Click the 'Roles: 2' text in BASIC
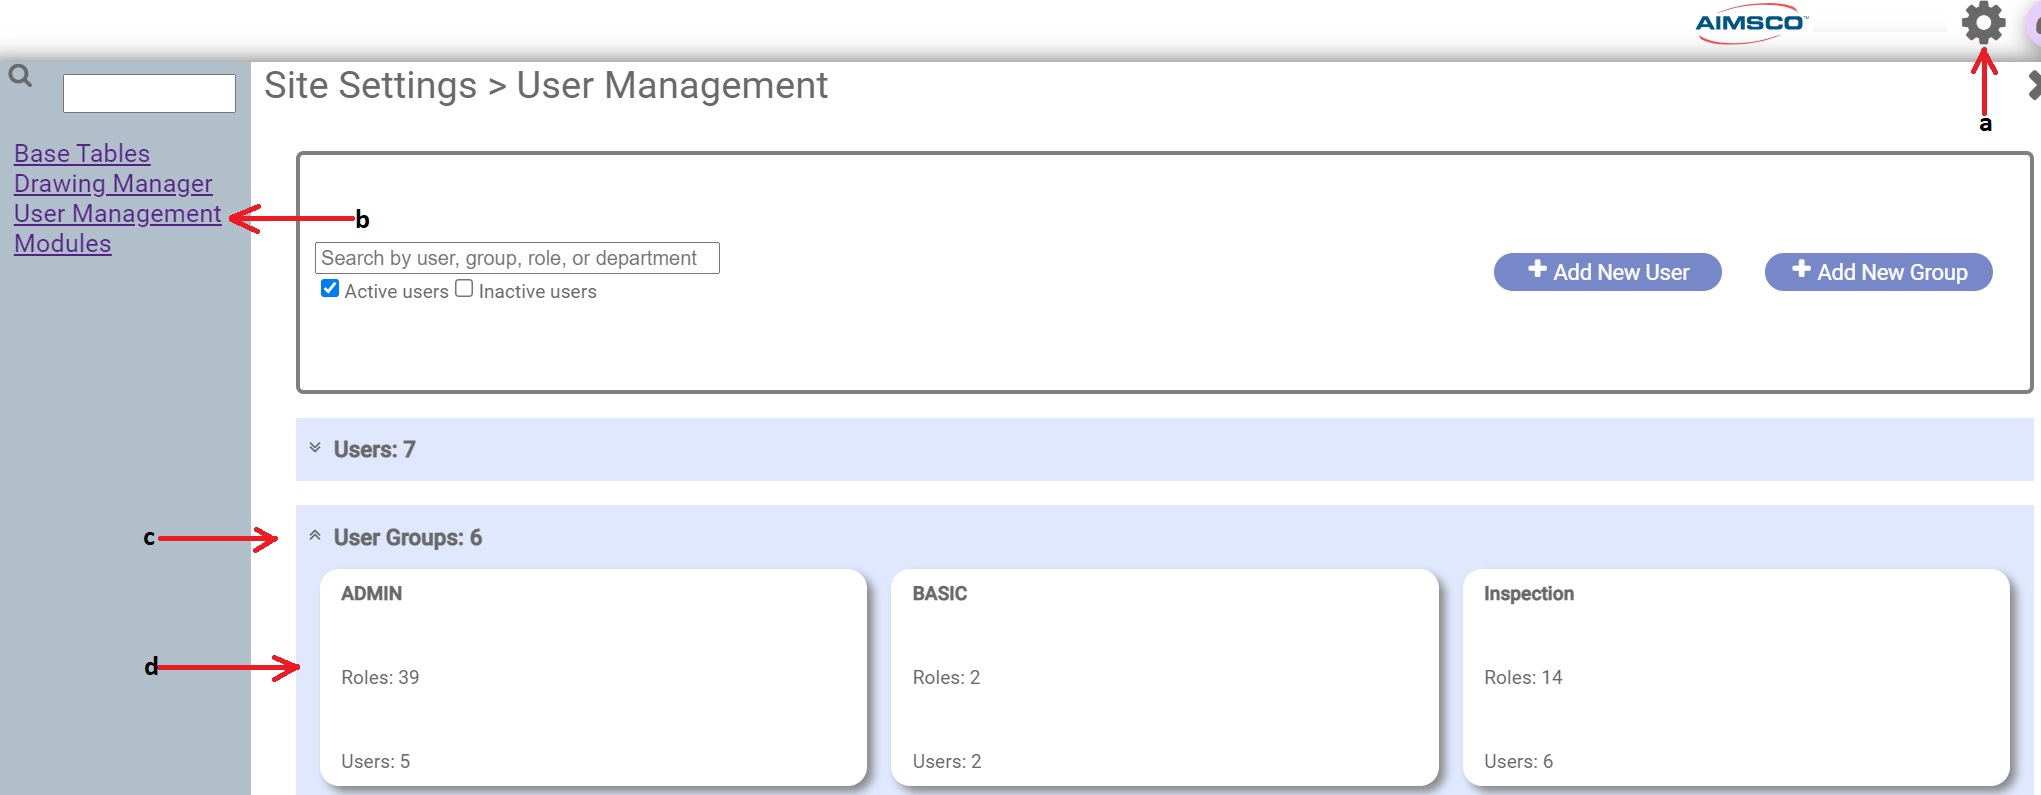This screenshot has width=2041, height=795. 946,678
